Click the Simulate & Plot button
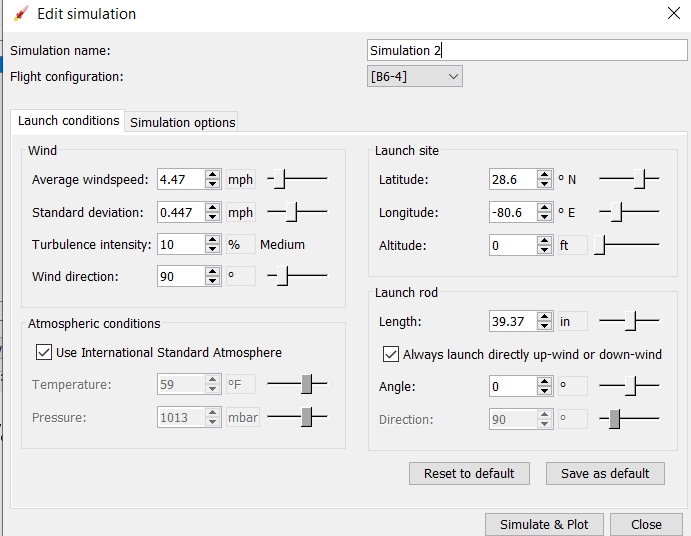The width and height of the screenshot is (691, 536). point(544,525)
